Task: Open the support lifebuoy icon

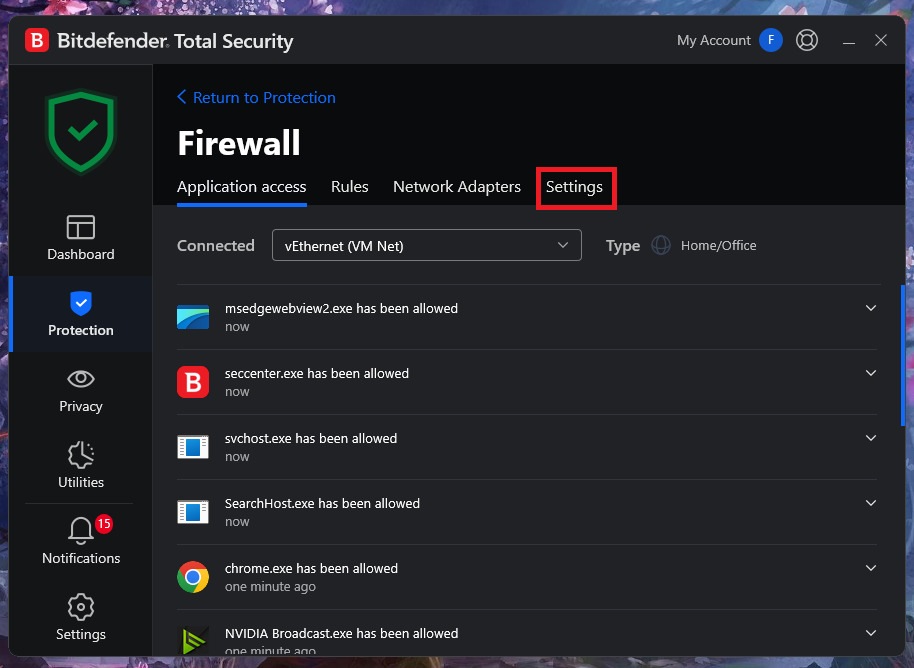Action: point(807,40)
